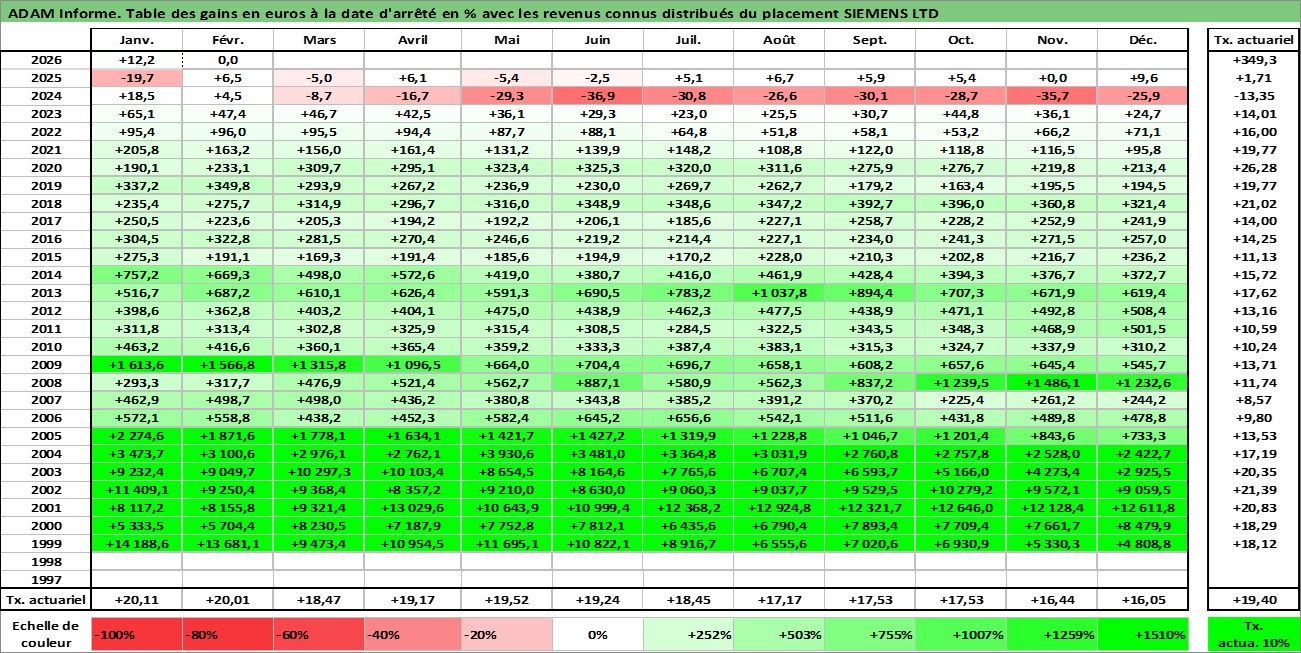
Task: Click the 'Mars' column header
Action: pos(318,40)
